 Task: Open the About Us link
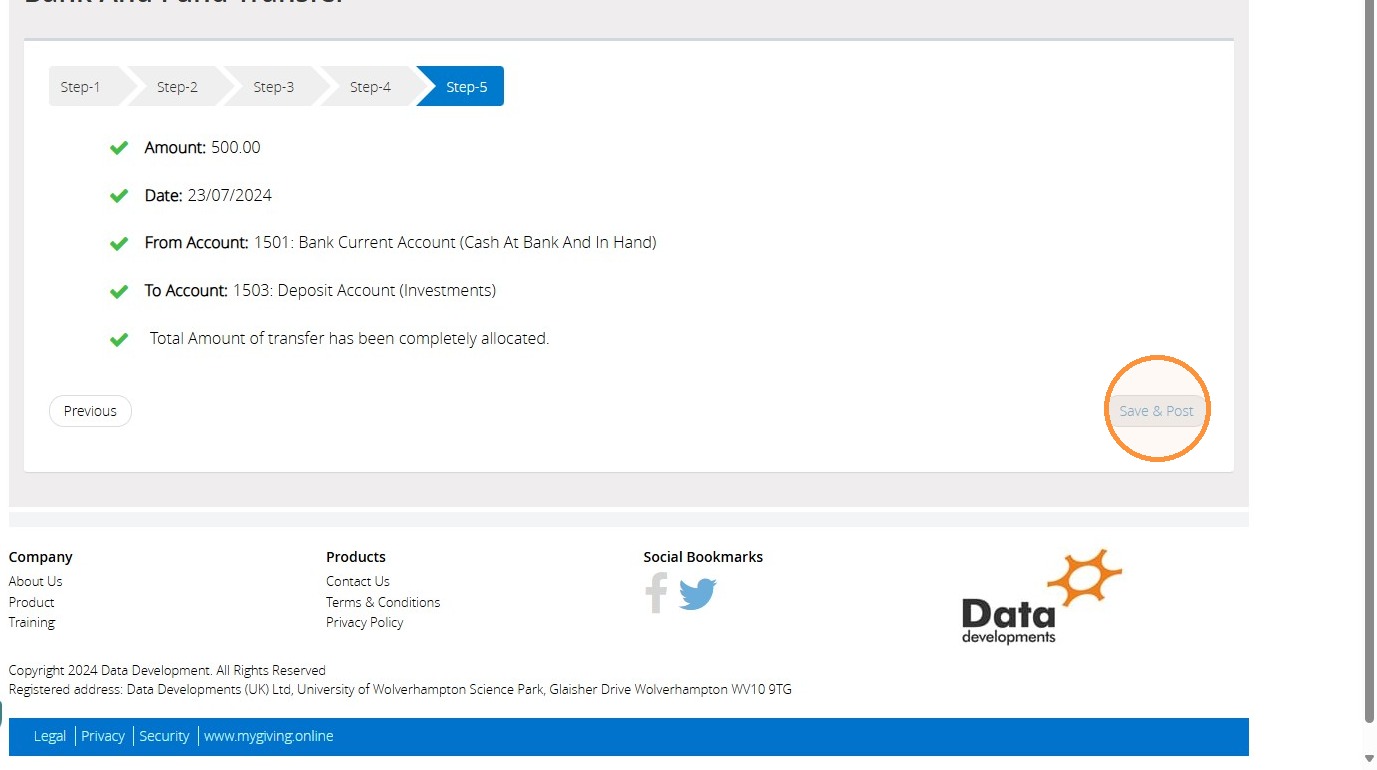(x=35, y=581)
